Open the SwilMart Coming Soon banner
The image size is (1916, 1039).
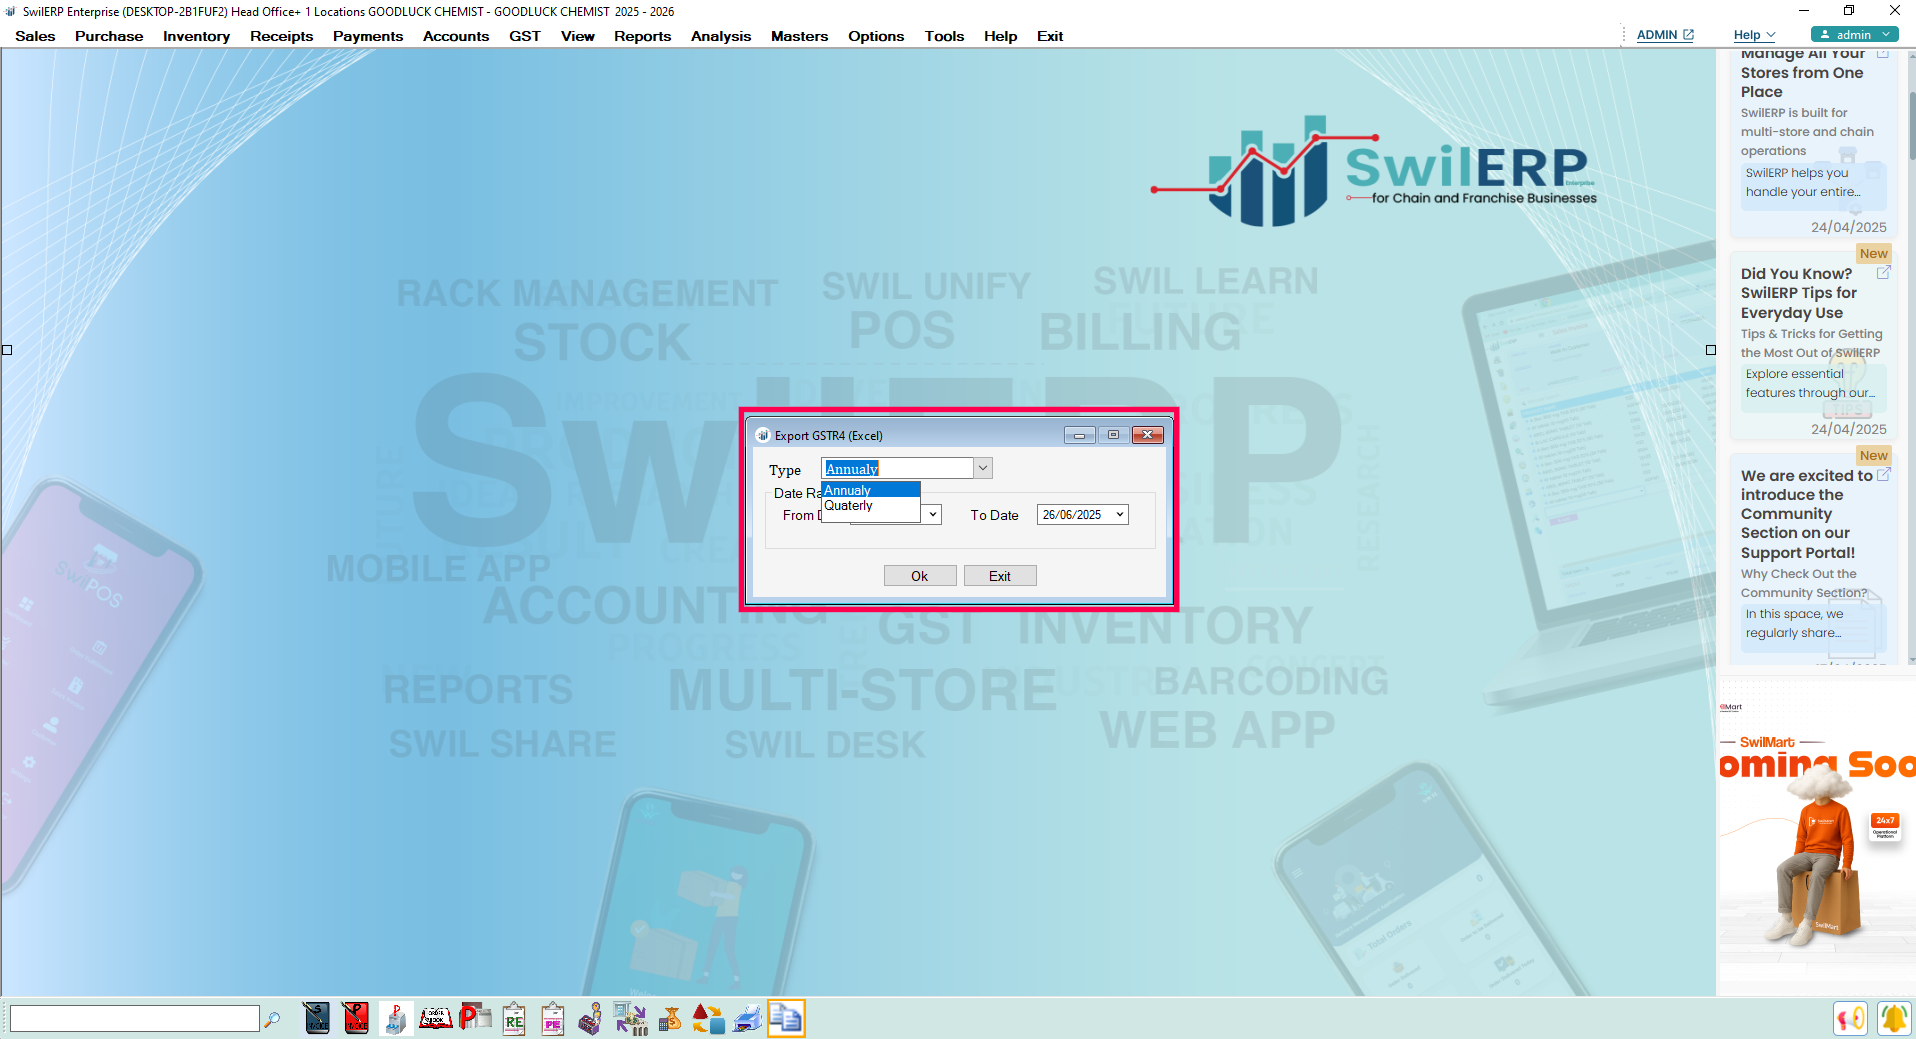[1816, 836]
